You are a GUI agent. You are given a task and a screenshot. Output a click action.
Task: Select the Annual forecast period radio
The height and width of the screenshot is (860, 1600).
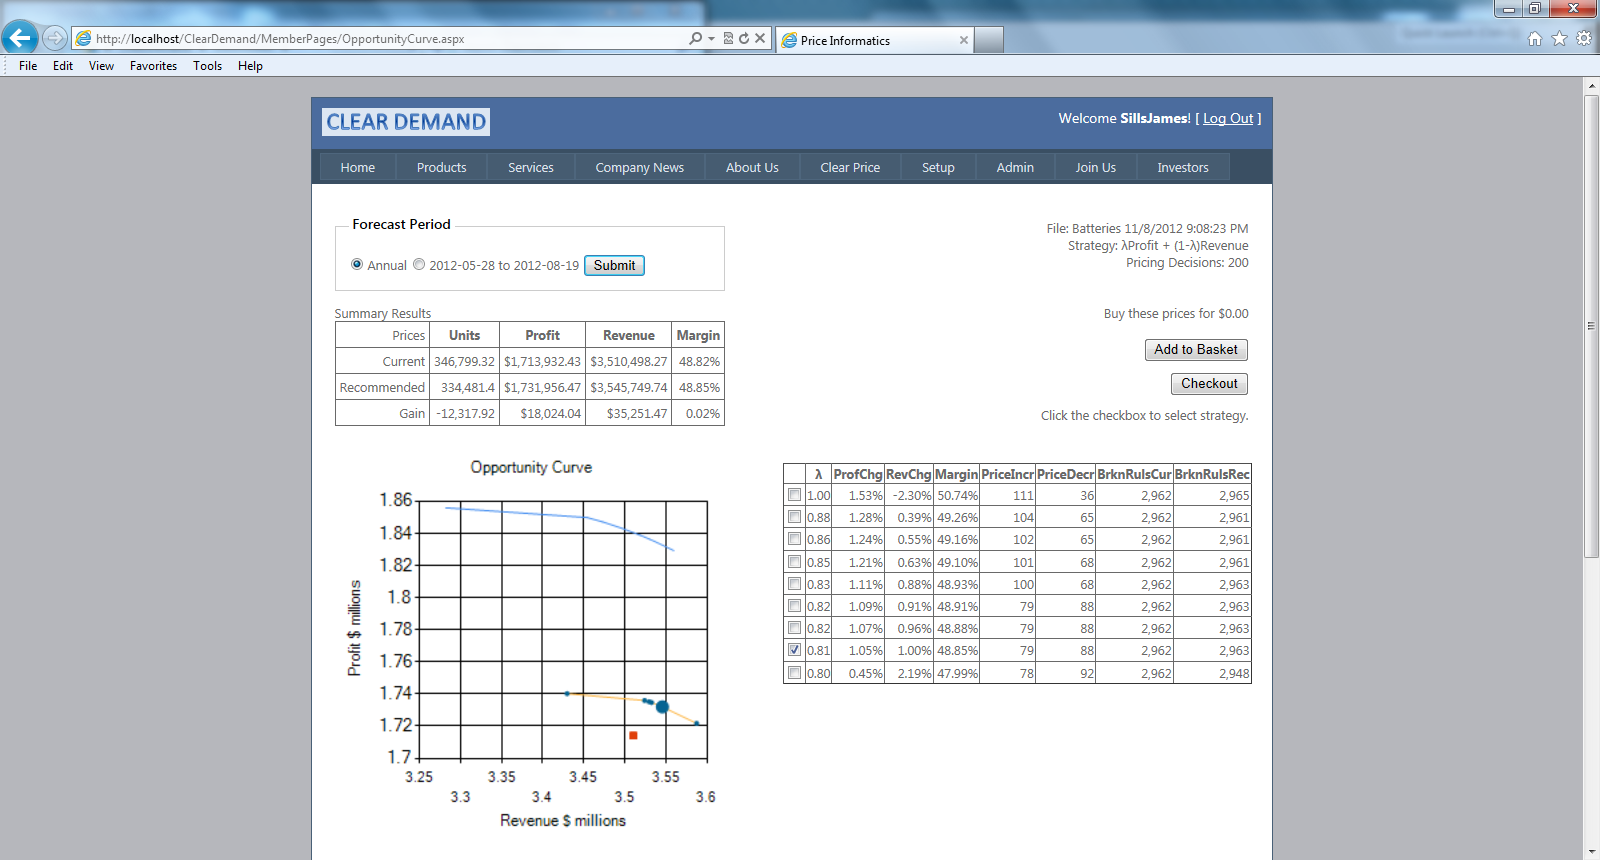[x=357, y=265]
